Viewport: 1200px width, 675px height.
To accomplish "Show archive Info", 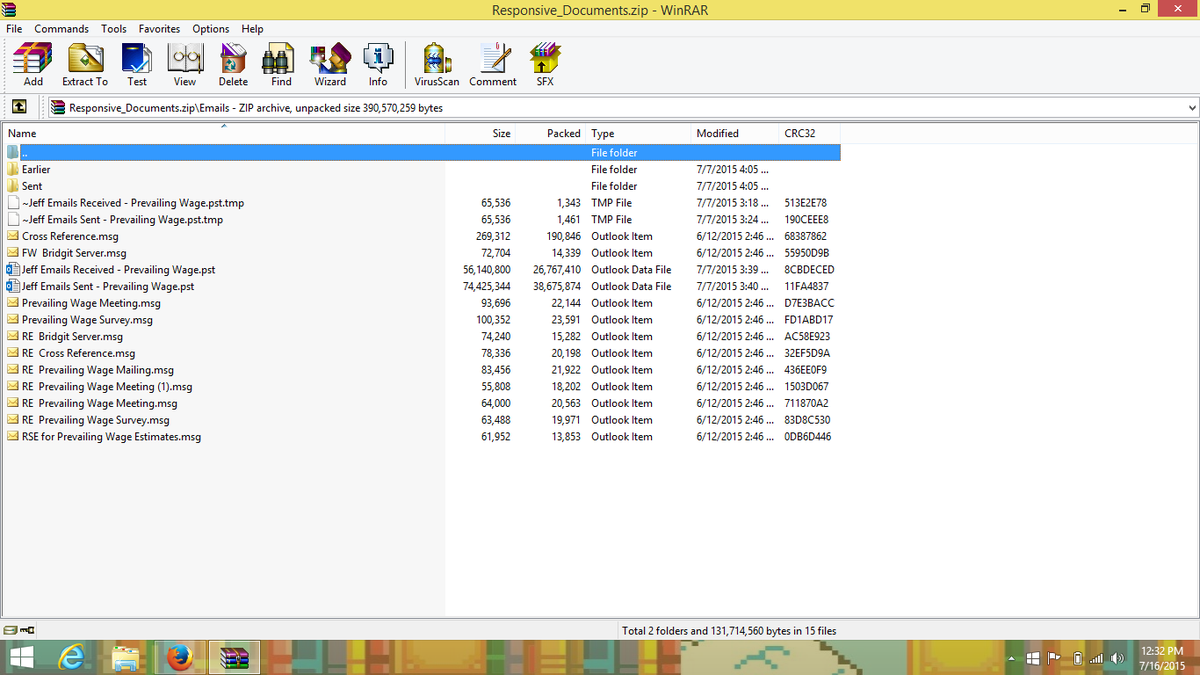I will point(378,65).
